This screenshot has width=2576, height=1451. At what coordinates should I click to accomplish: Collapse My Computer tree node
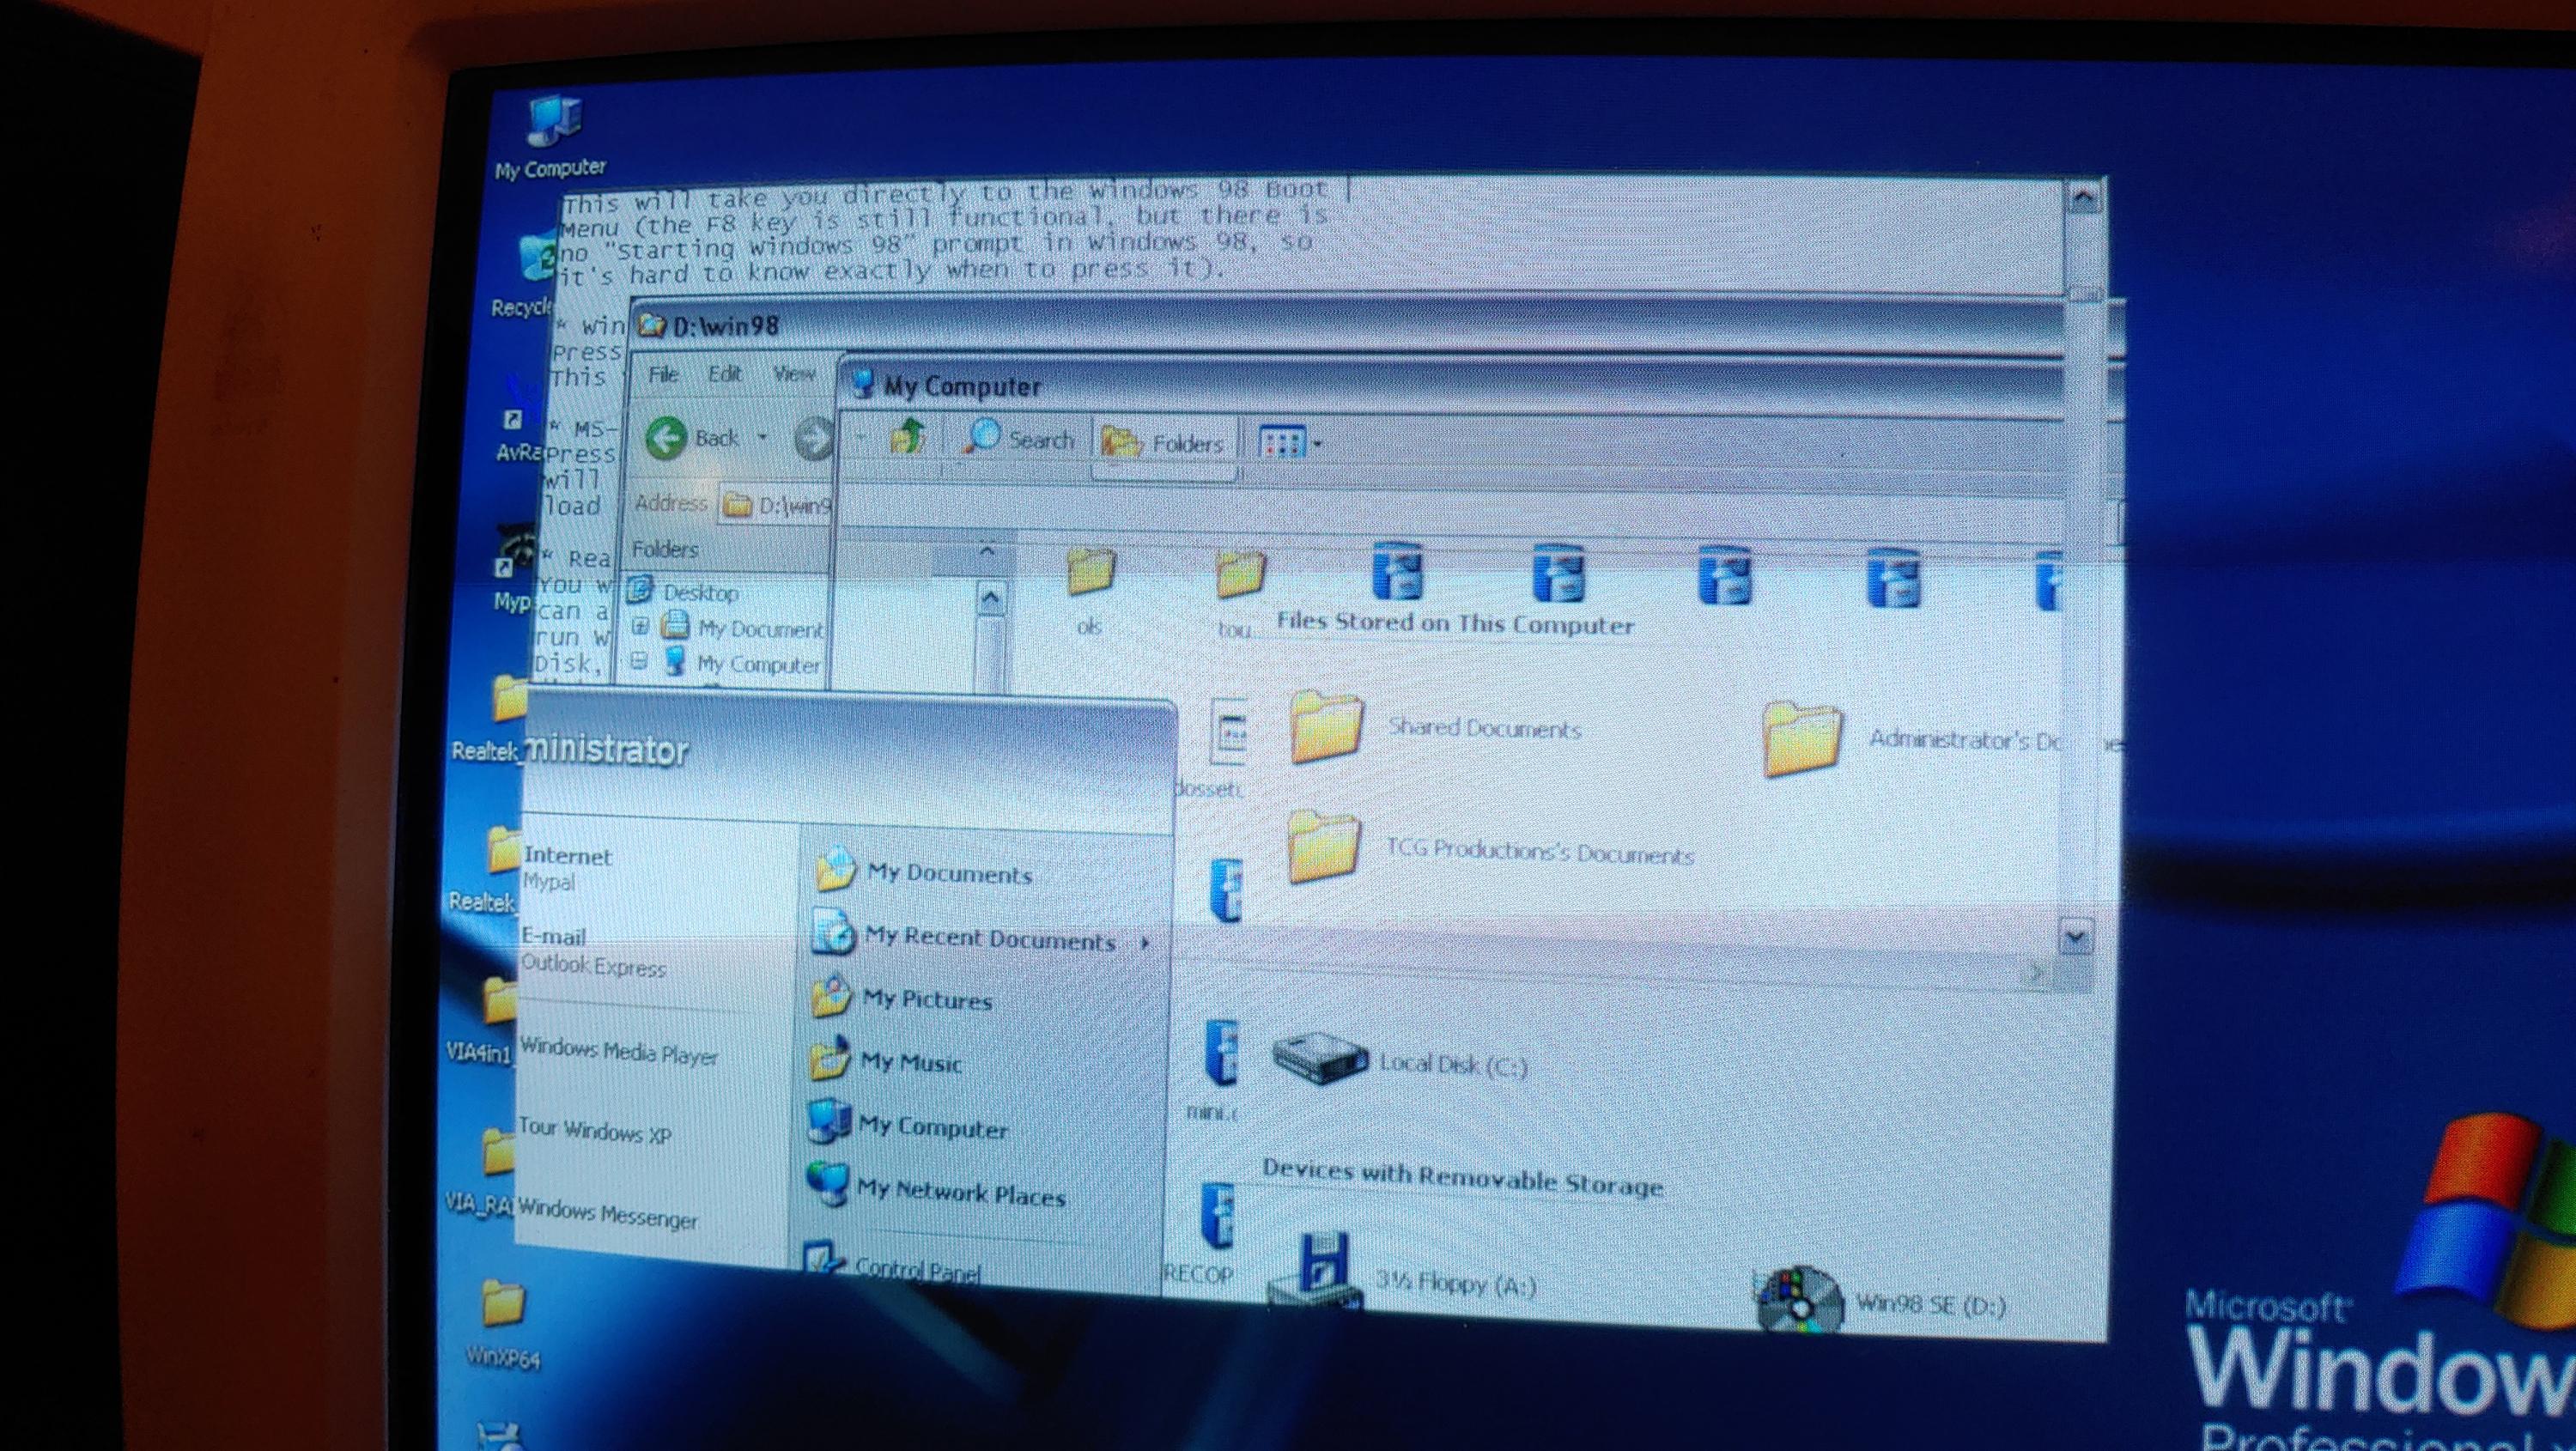[x=639, y=661]
